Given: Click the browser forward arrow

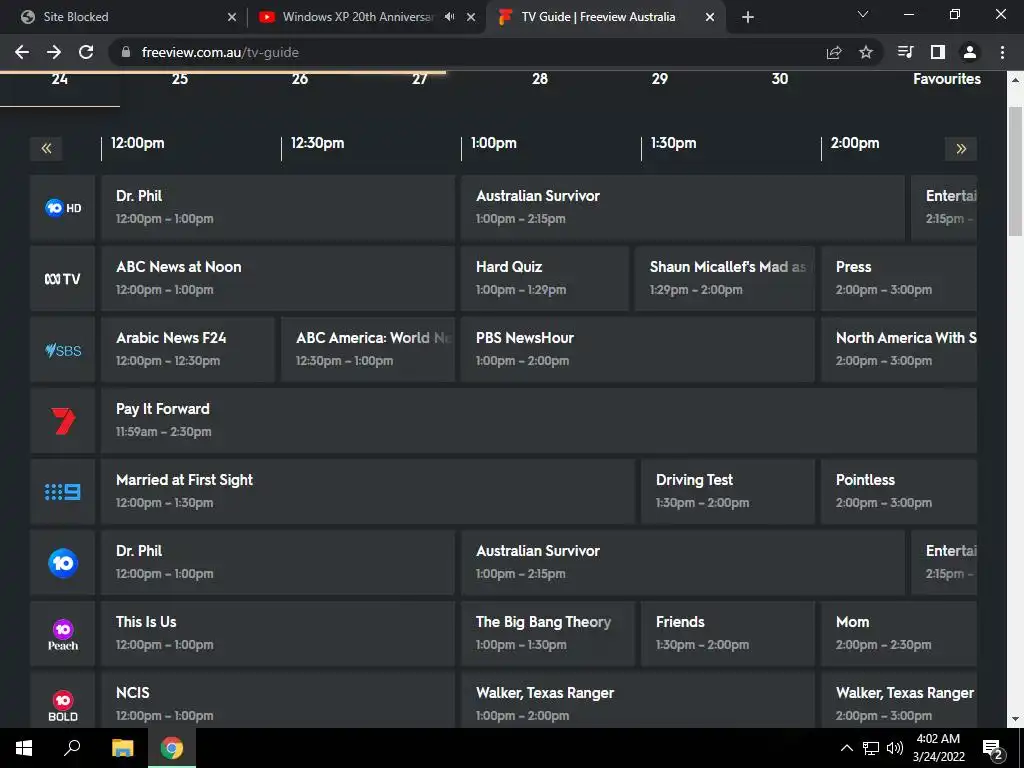Looking at the screenshot, I should (x=54, y=52).
